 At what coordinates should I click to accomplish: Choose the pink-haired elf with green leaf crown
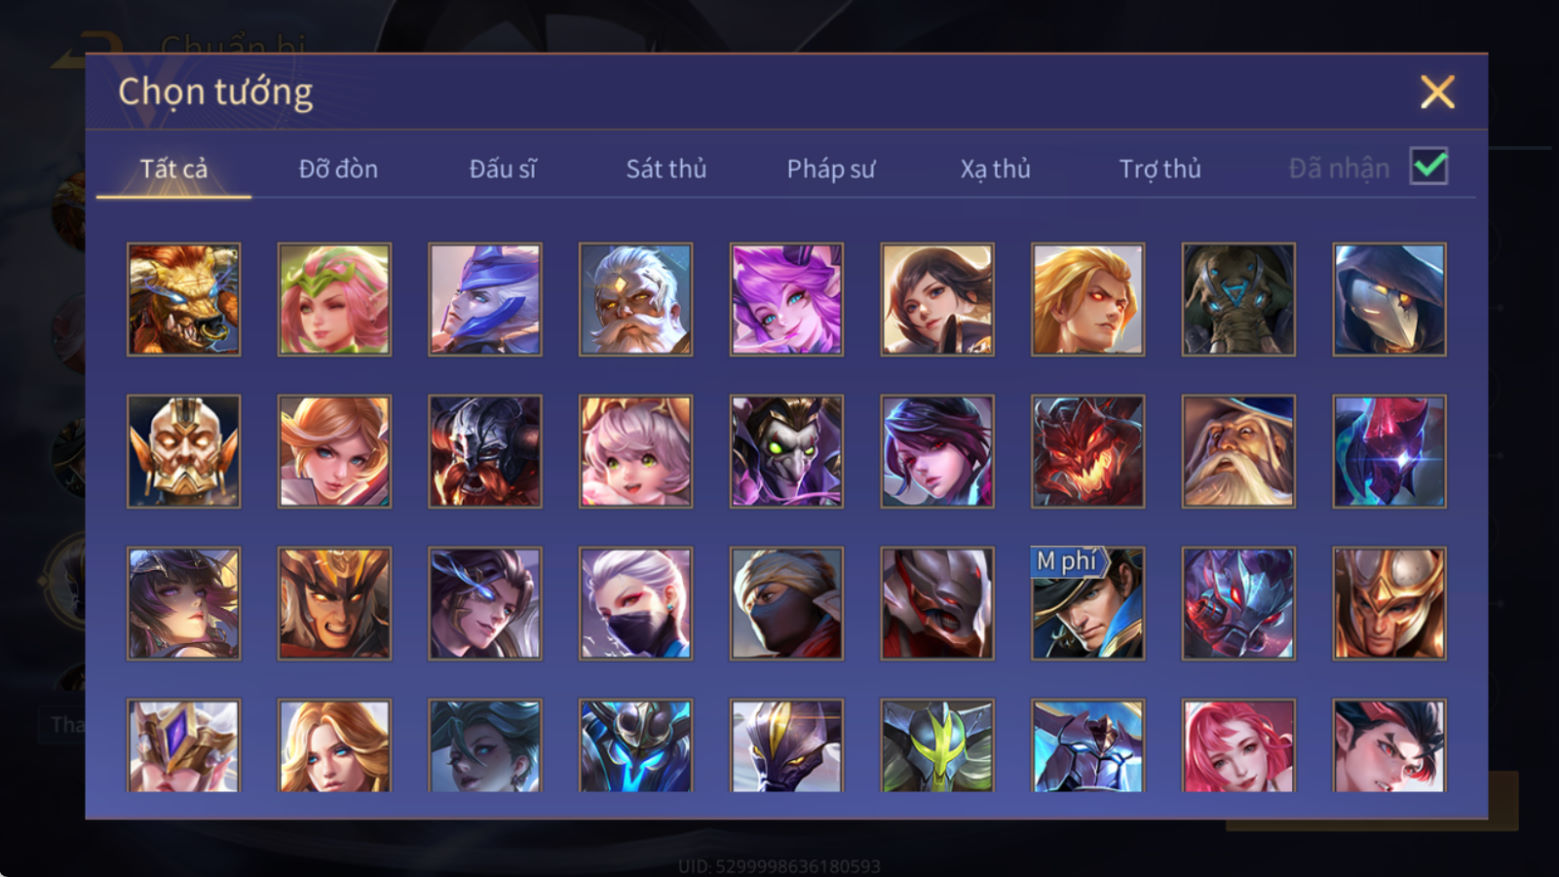coord(334,299)
